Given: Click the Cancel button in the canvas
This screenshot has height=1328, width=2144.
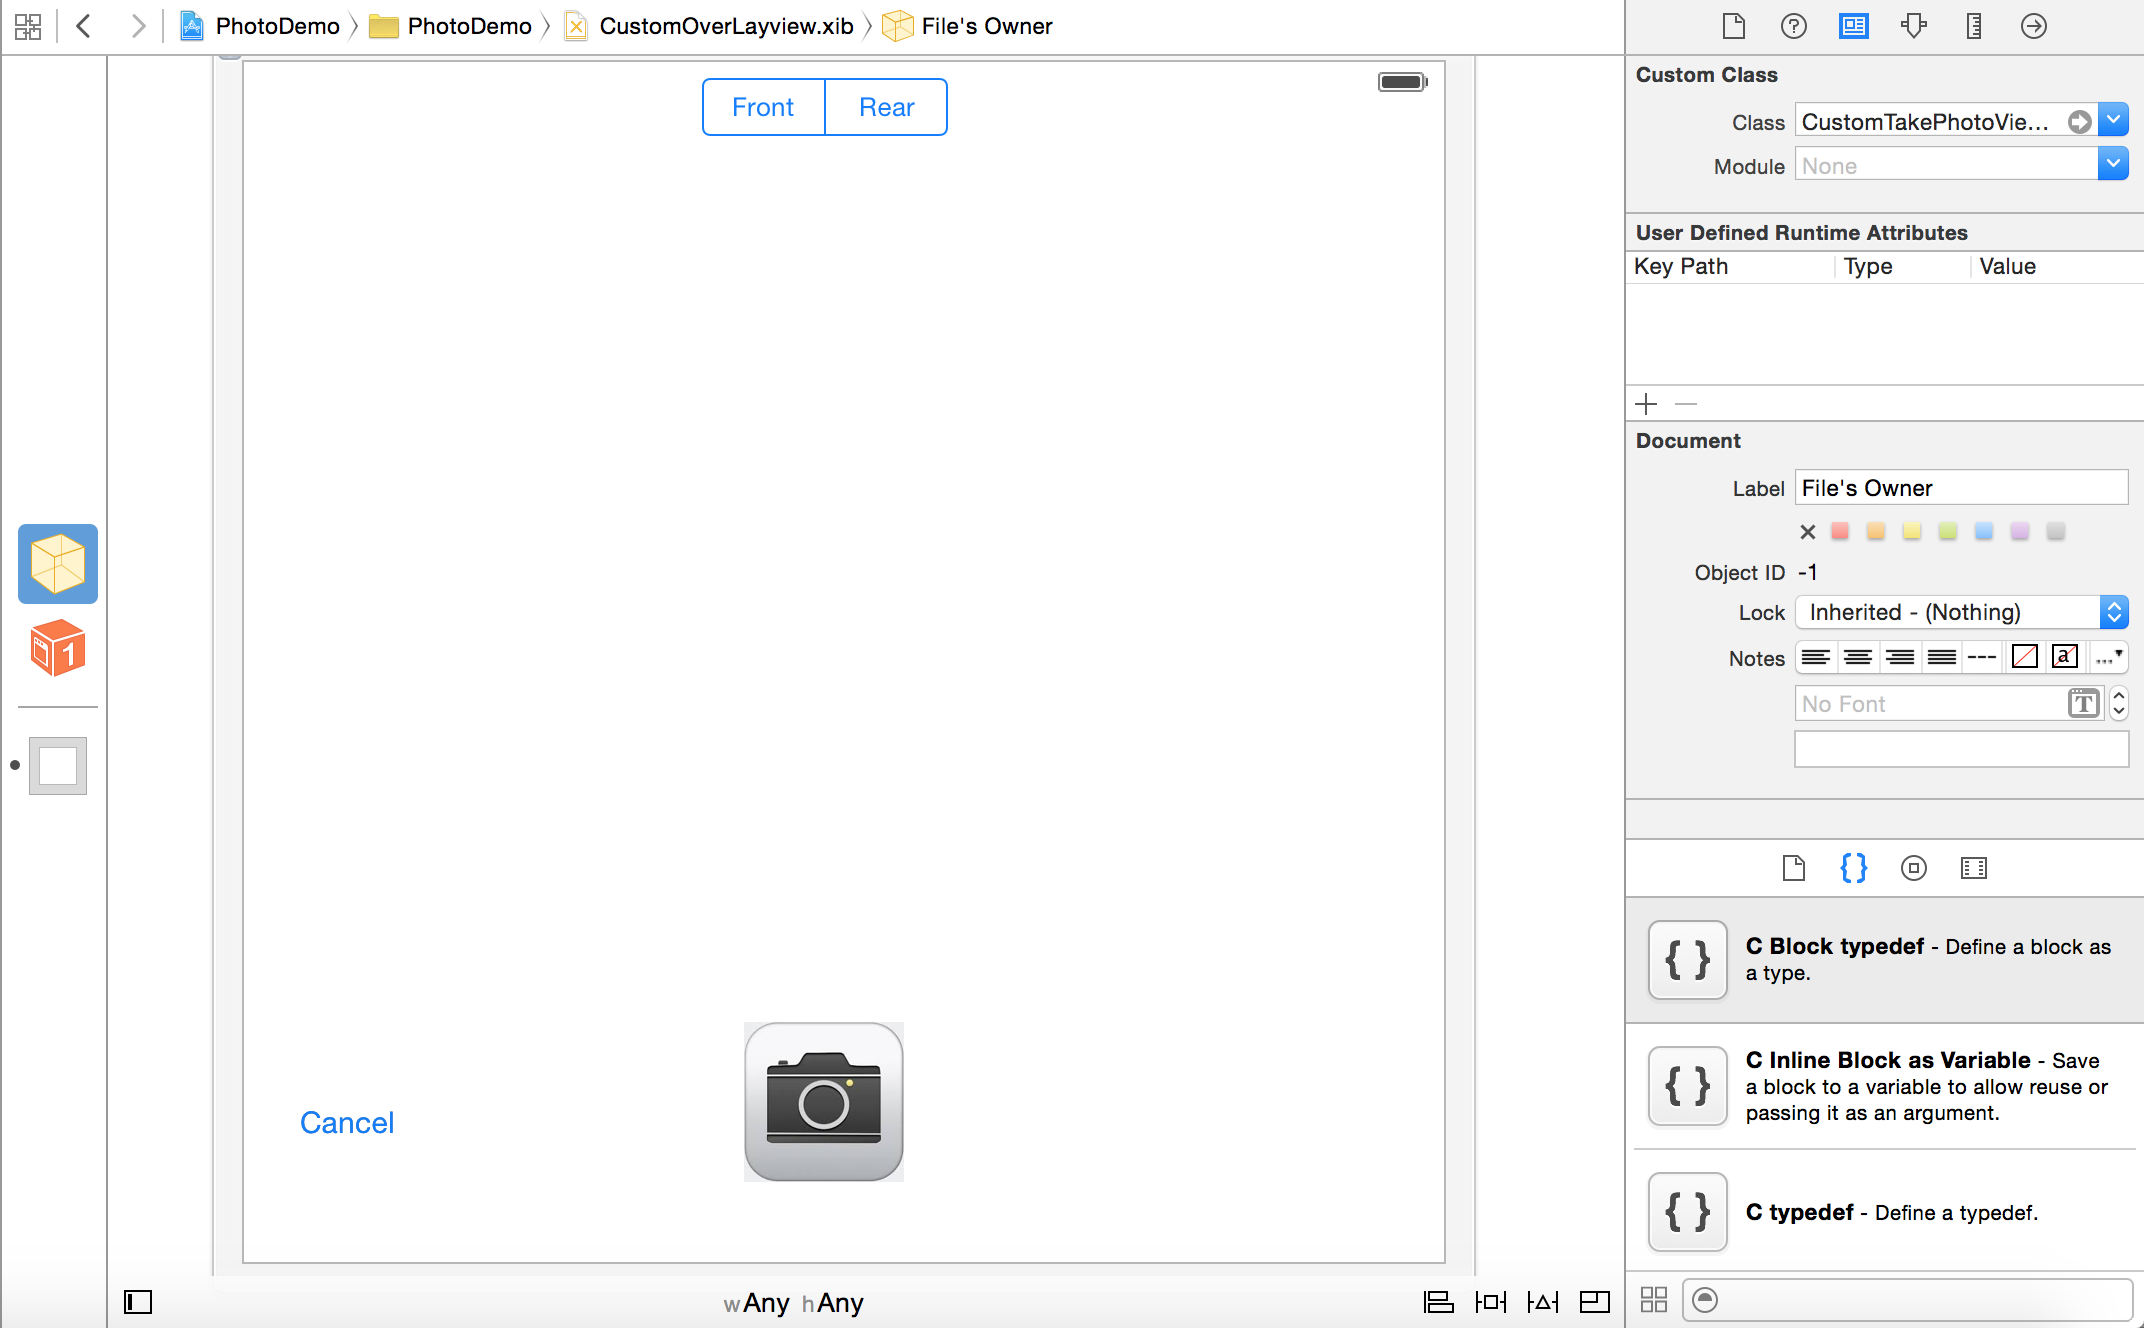Looking at the screenshot, I should [x=347, y=1122].
